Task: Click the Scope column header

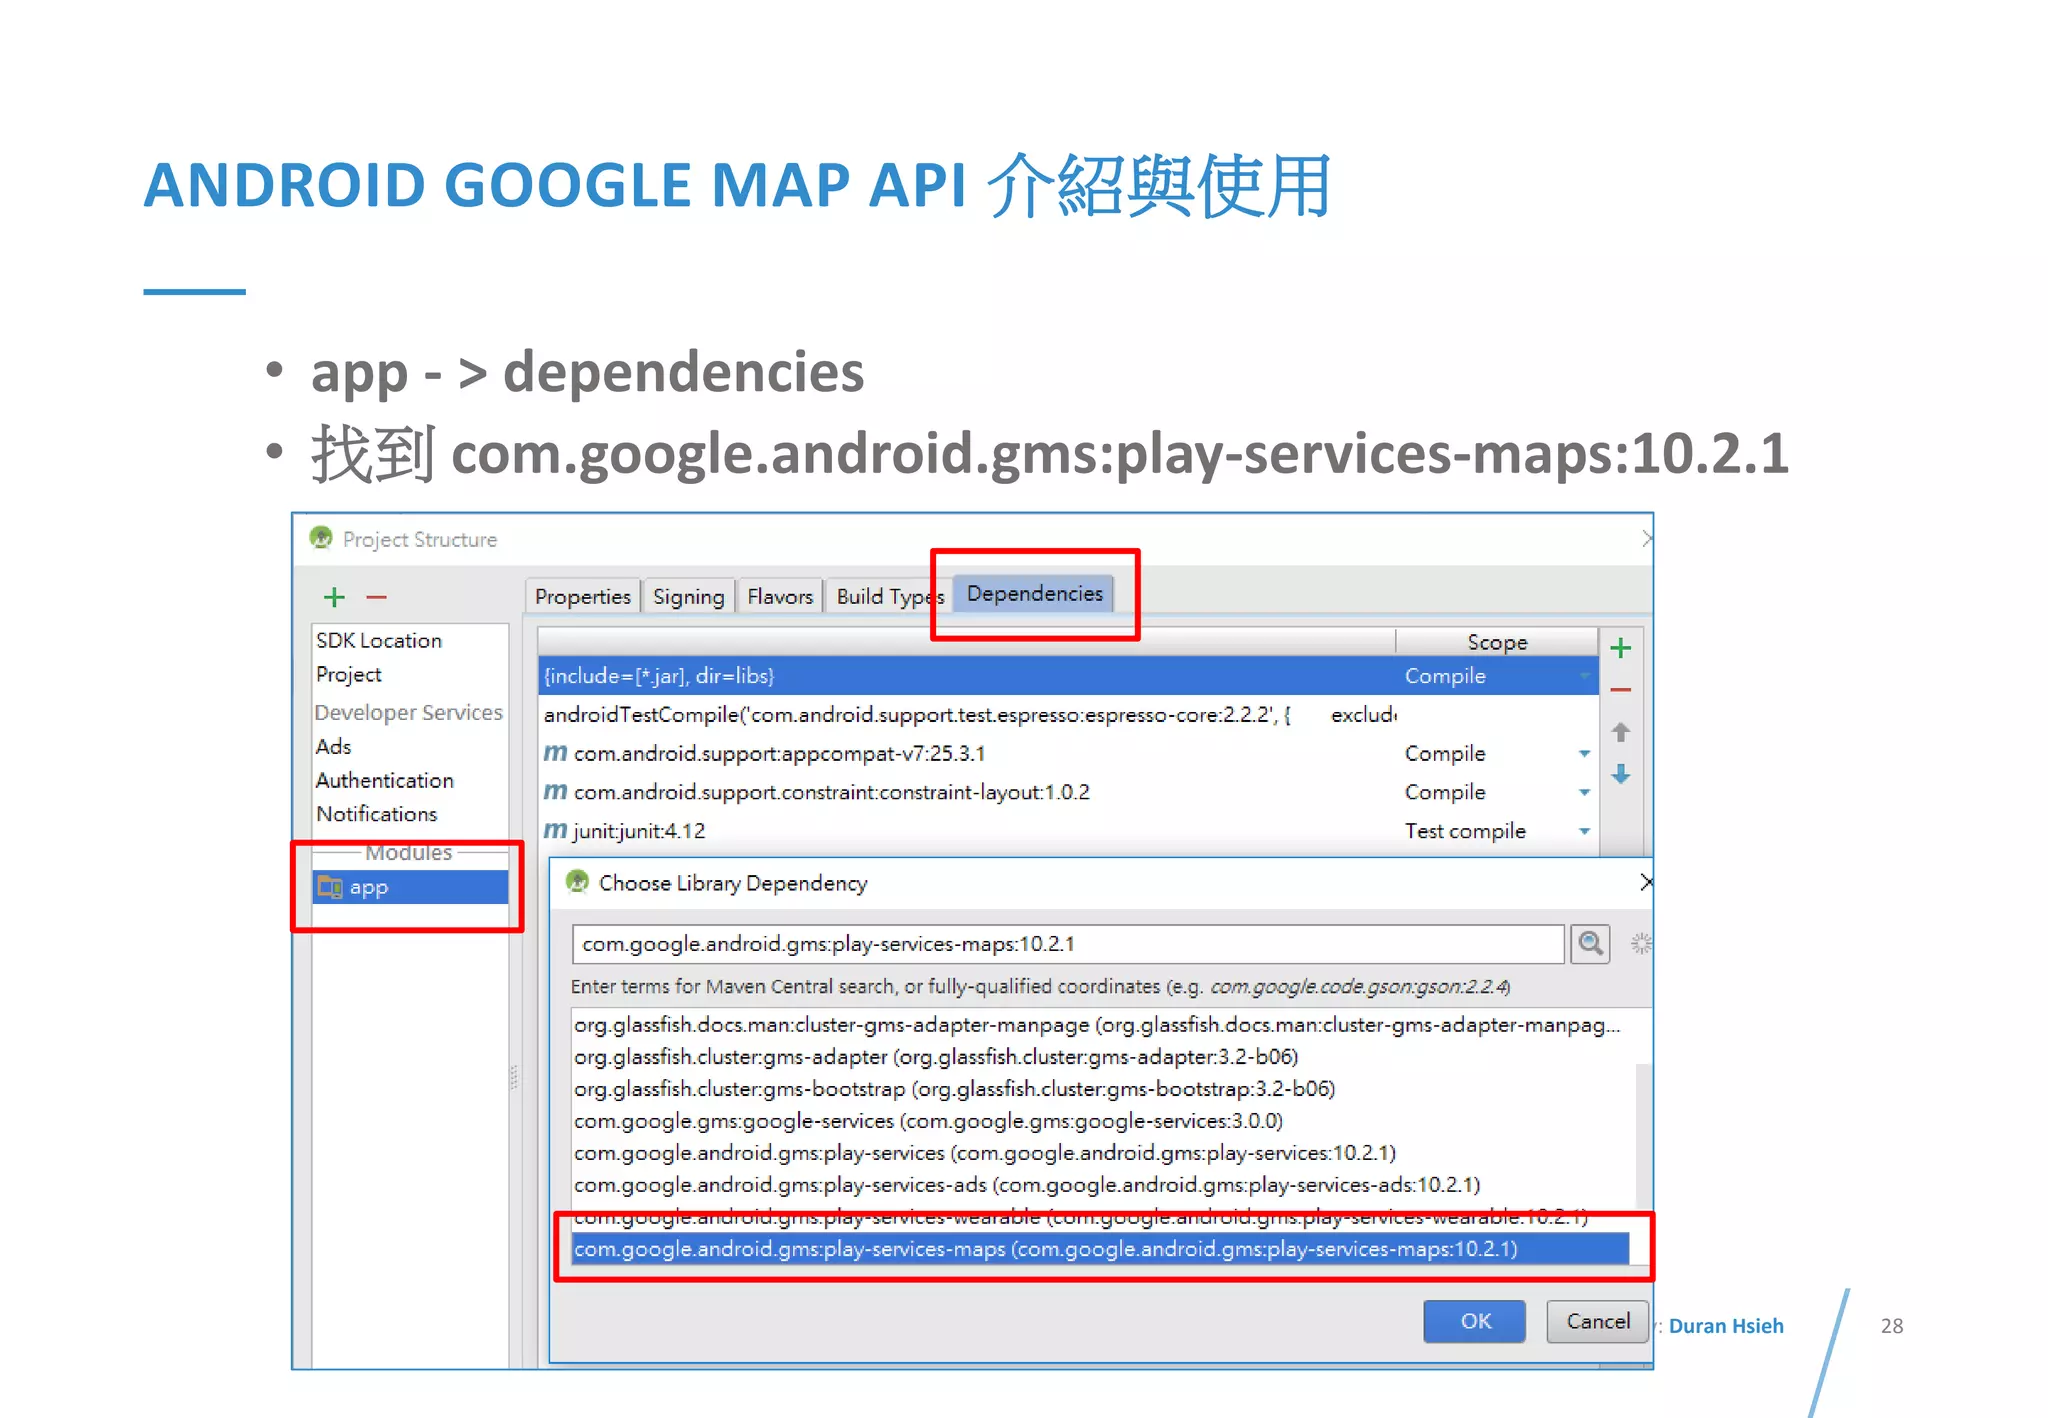Action: [x=1496, y=642]
